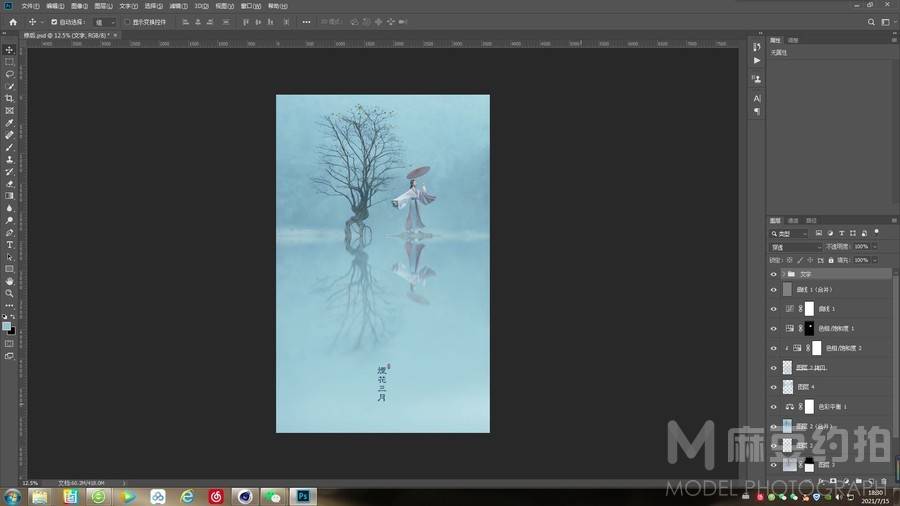
Task: Click the Edit Toolbar ellipsis button
Action: tap(9, 305)
